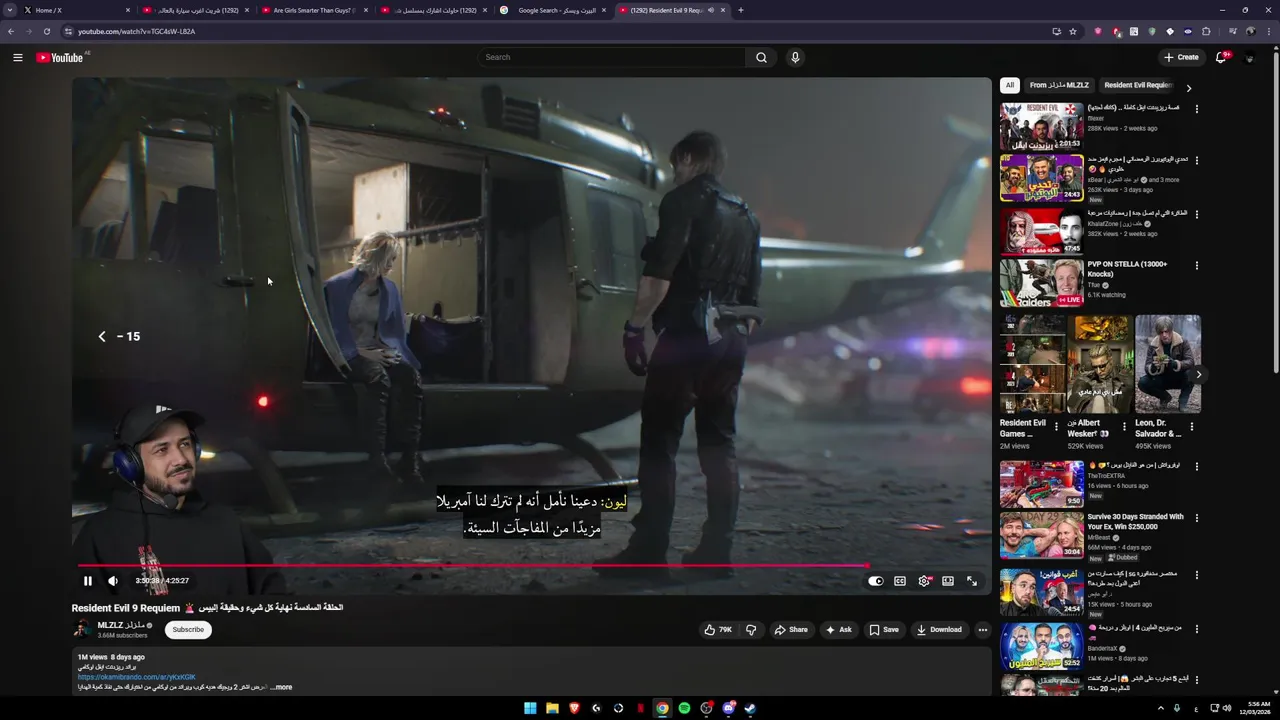Enter full screen mode
Image resolution: width=1280 pixels, height=720 pixels.
[x=972, y=581]
